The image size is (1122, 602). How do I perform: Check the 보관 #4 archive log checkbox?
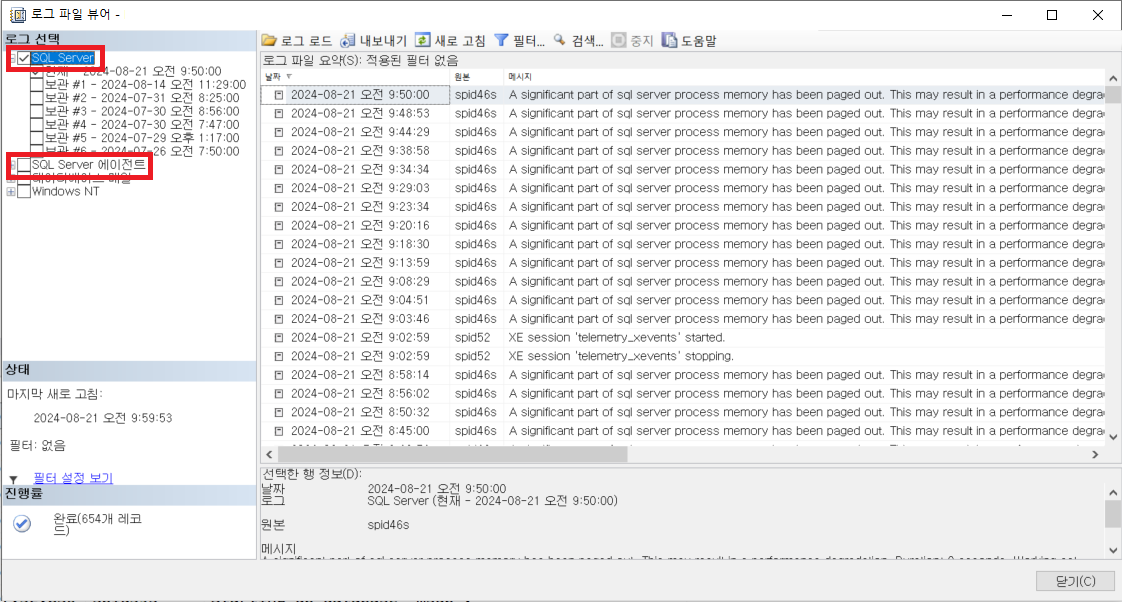point(36,125)
